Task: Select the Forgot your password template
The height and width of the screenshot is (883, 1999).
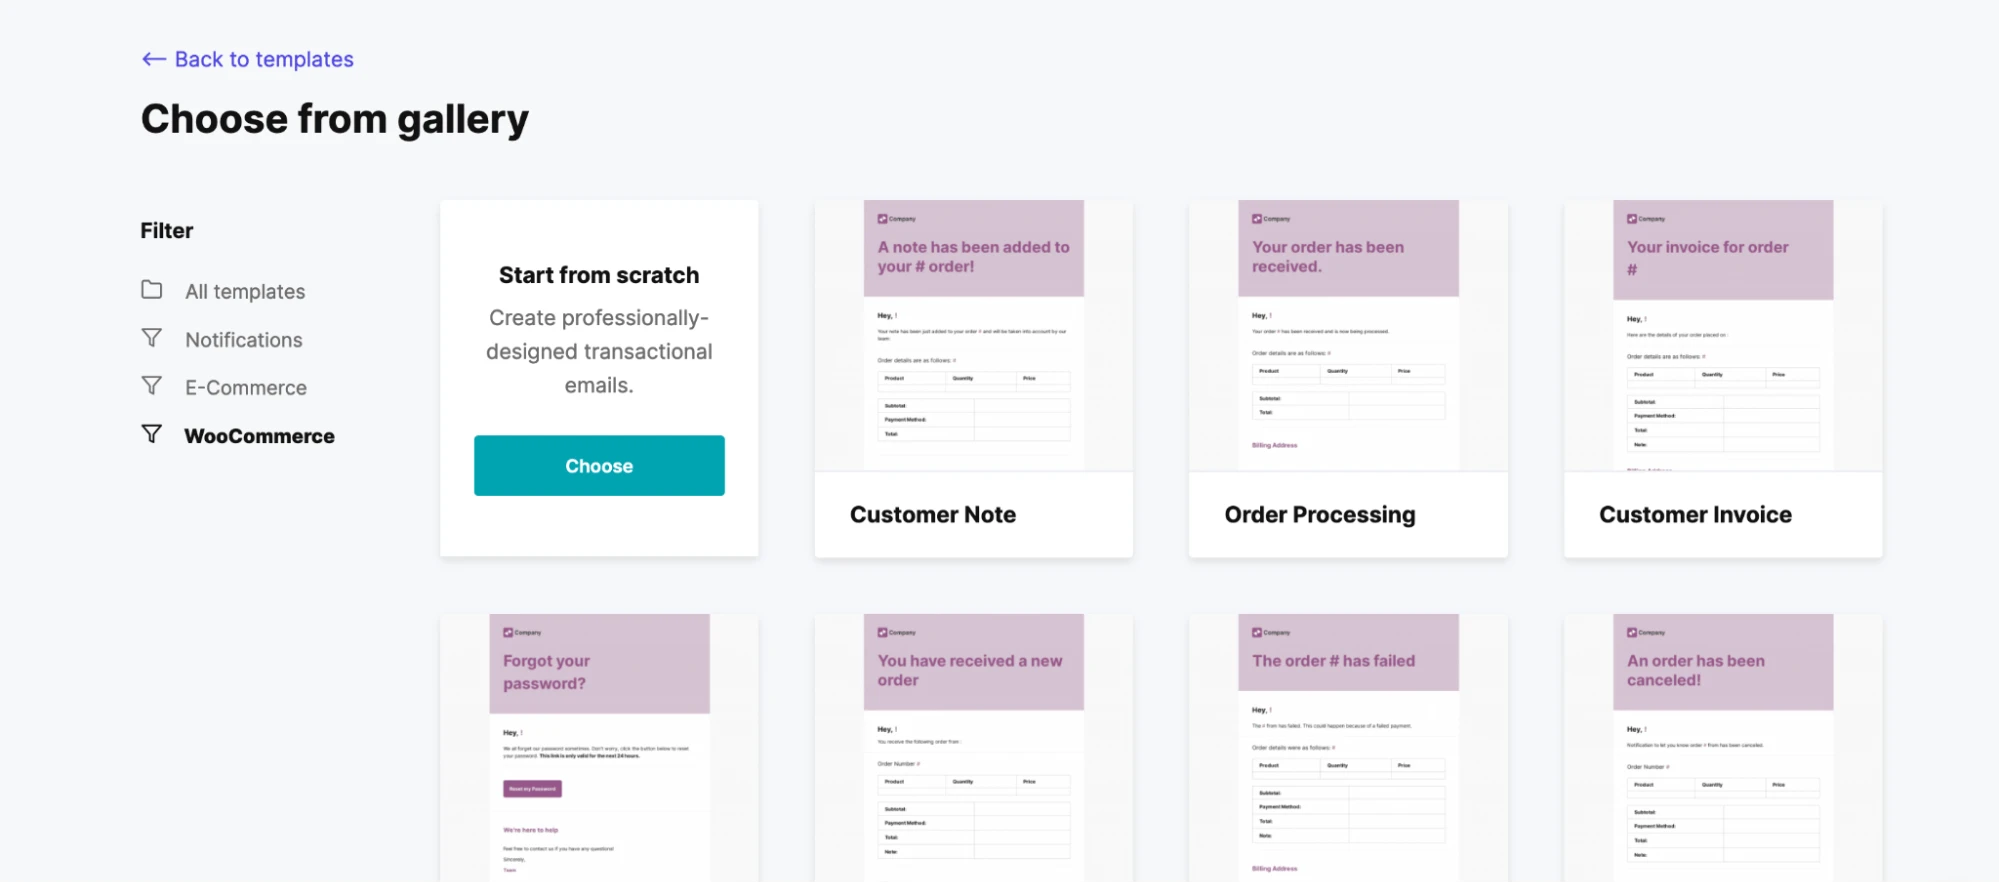Action: click(599, 748)
